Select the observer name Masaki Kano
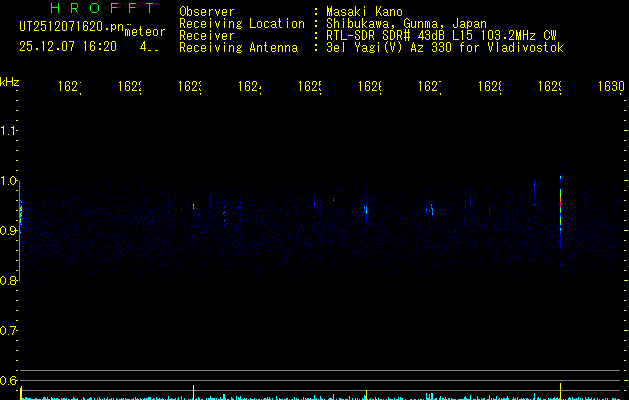This screenshot has width=629, height=400. pyautogui.click(x=364, y=12)
